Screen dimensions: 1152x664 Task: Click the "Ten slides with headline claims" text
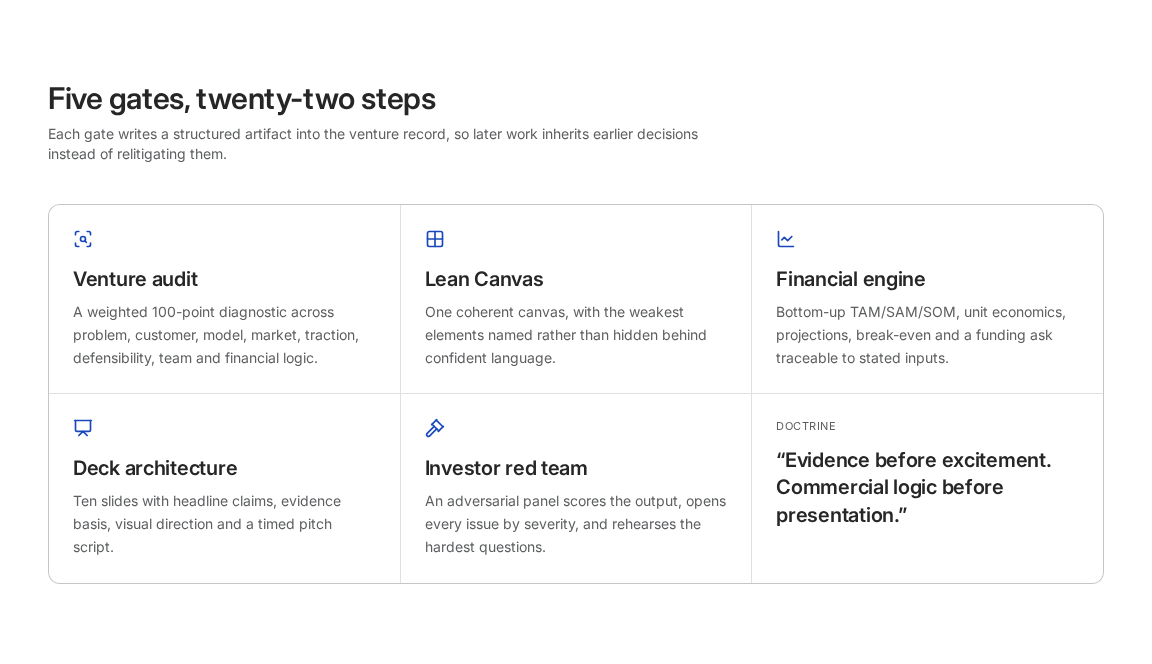pos(207,524)
